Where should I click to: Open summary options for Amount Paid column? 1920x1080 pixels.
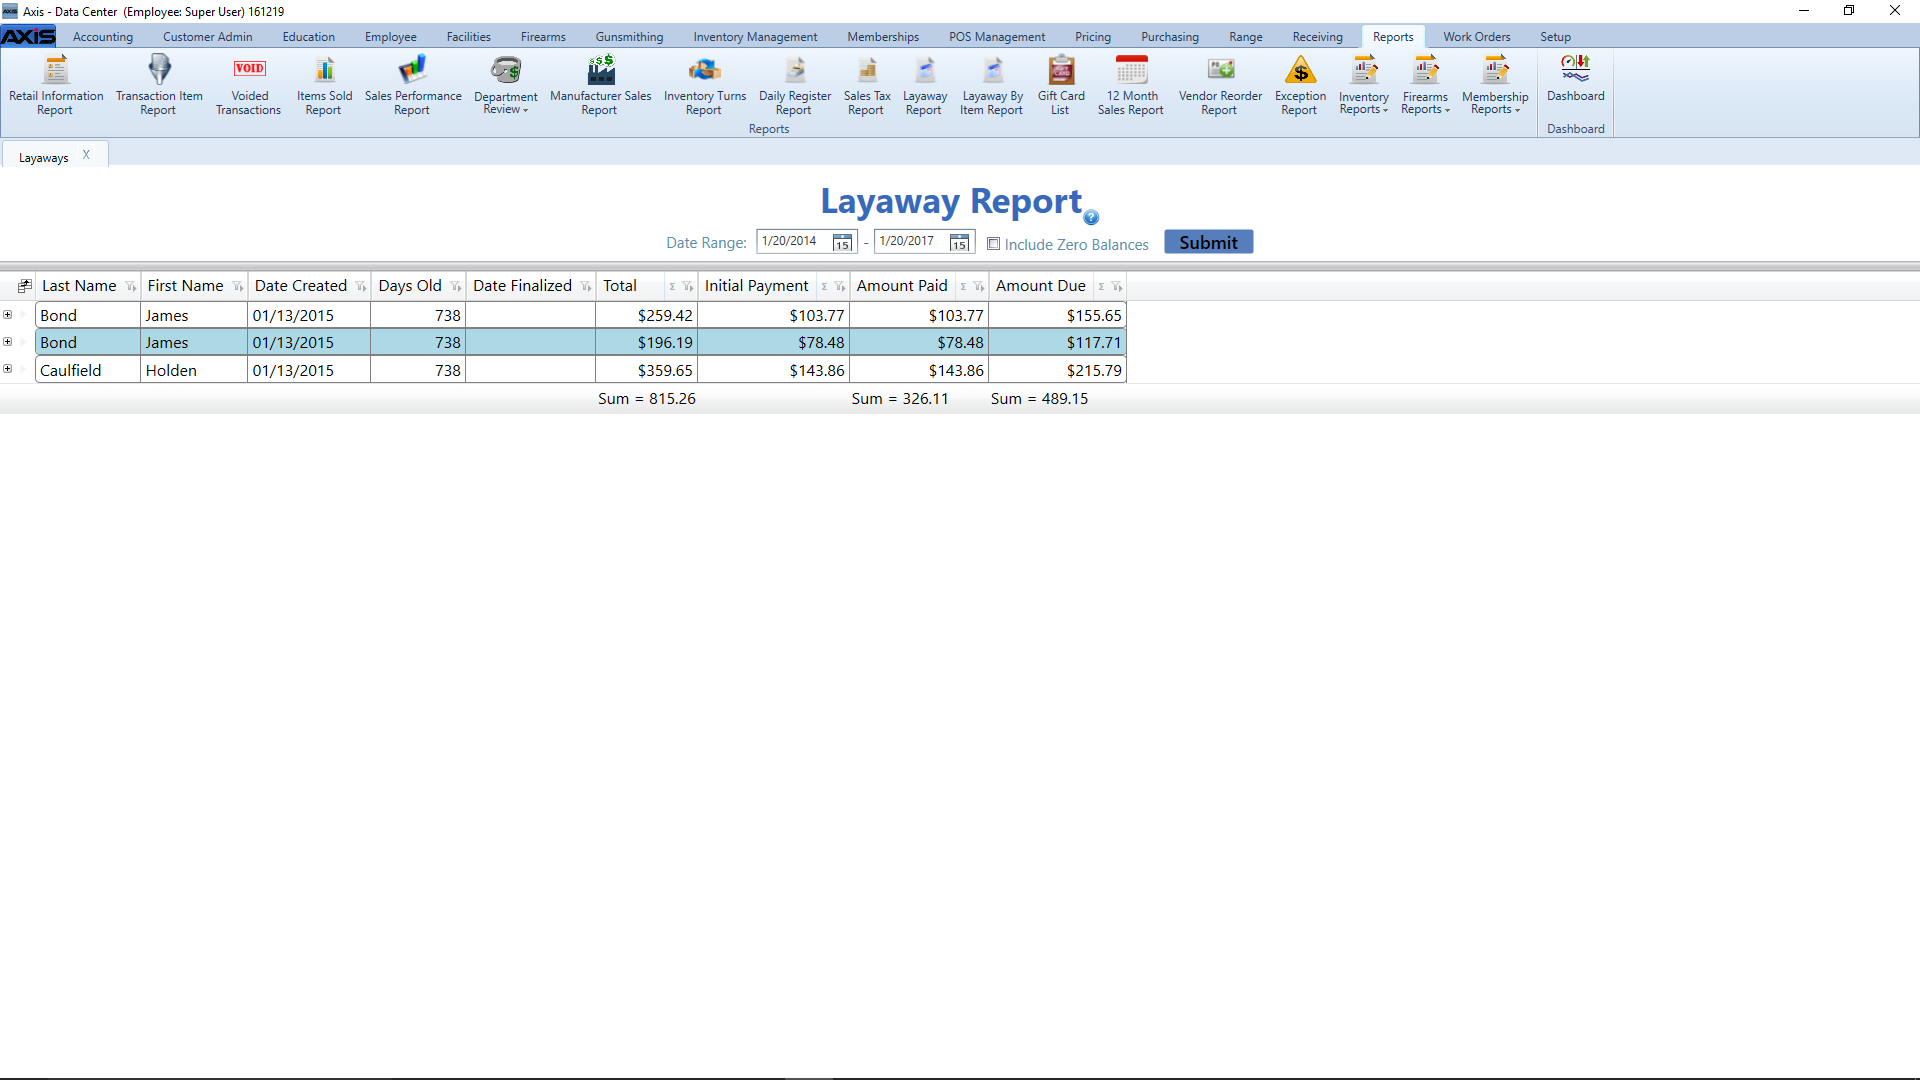[963, 287]
